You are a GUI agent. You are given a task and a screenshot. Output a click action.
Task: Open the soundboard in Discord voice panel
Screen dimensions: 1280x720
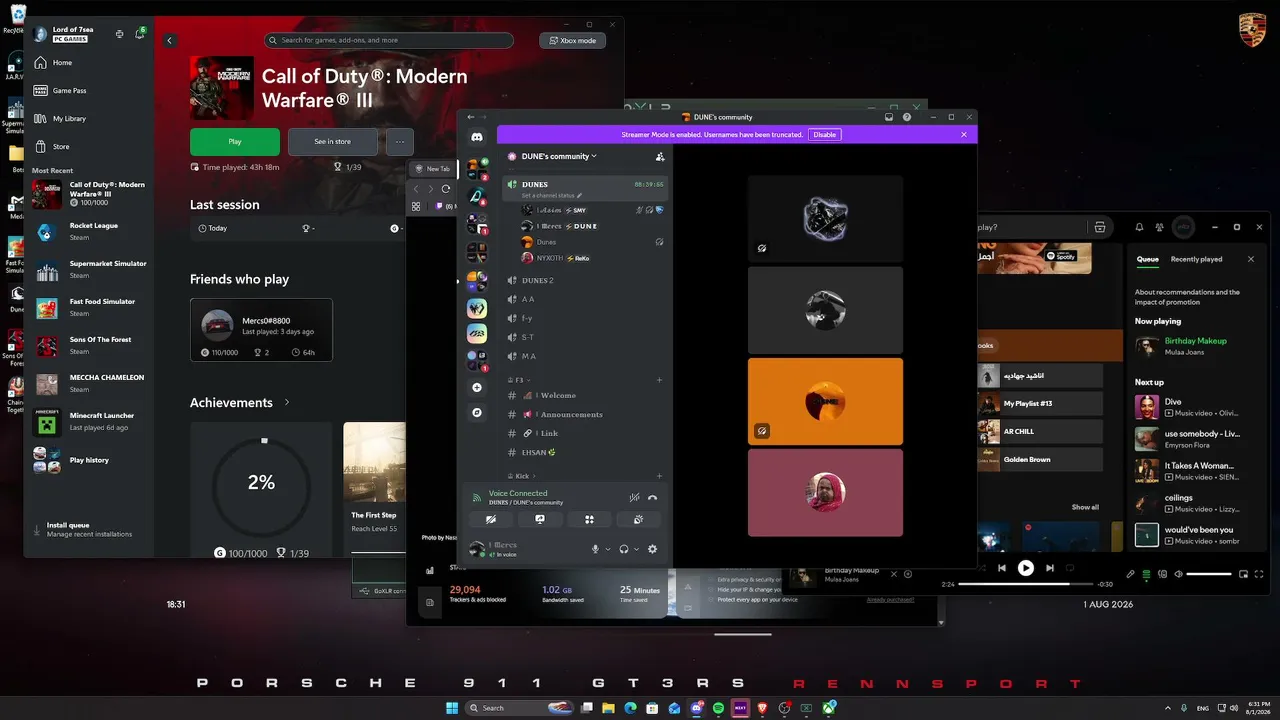[x=638, y=519]
